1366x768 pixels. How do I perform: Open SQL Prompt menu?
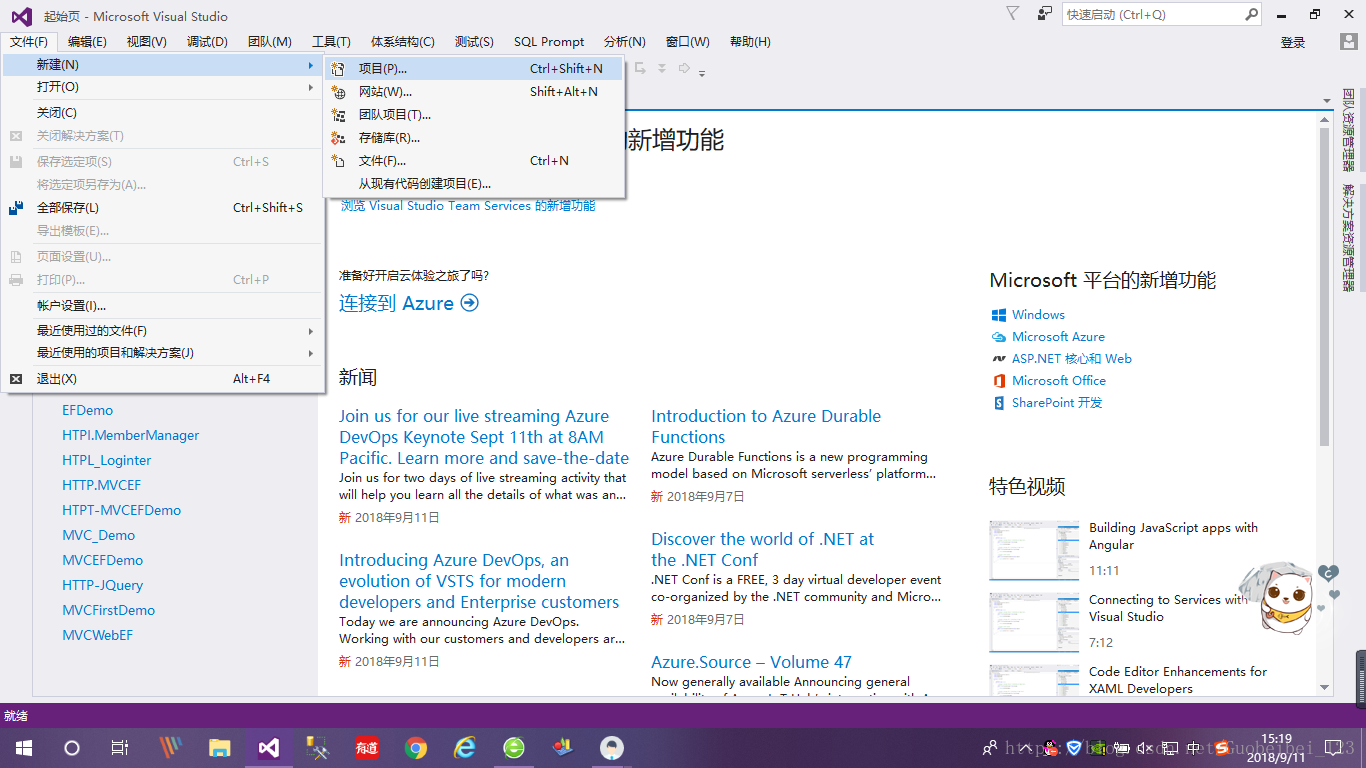pos(549,42)
